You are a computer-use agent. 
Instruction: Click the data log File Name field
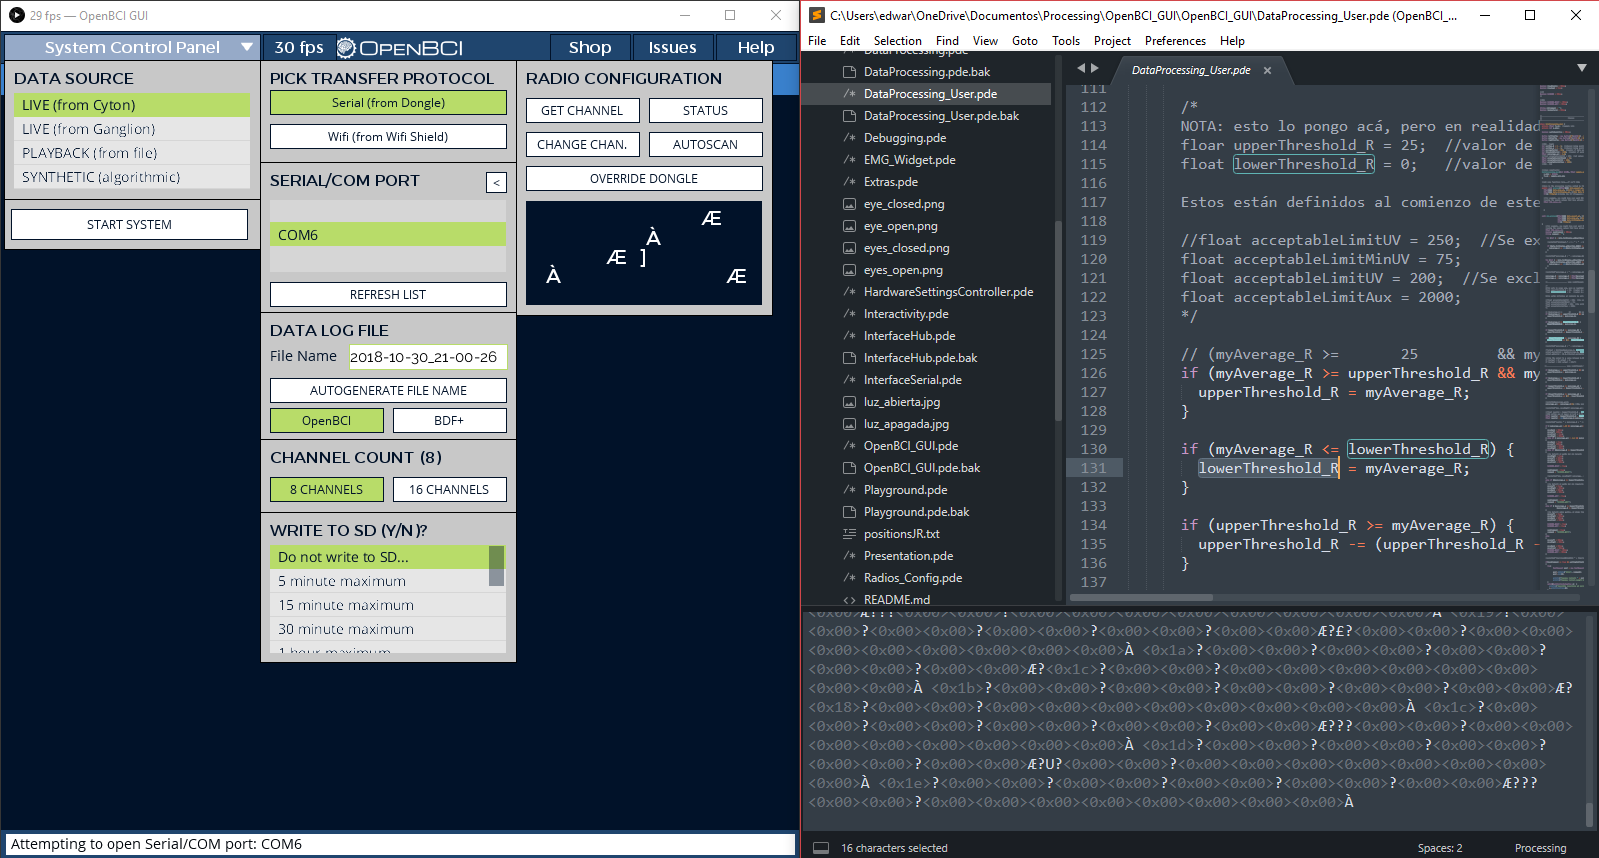pyautogui.click(x=428, y=357)
